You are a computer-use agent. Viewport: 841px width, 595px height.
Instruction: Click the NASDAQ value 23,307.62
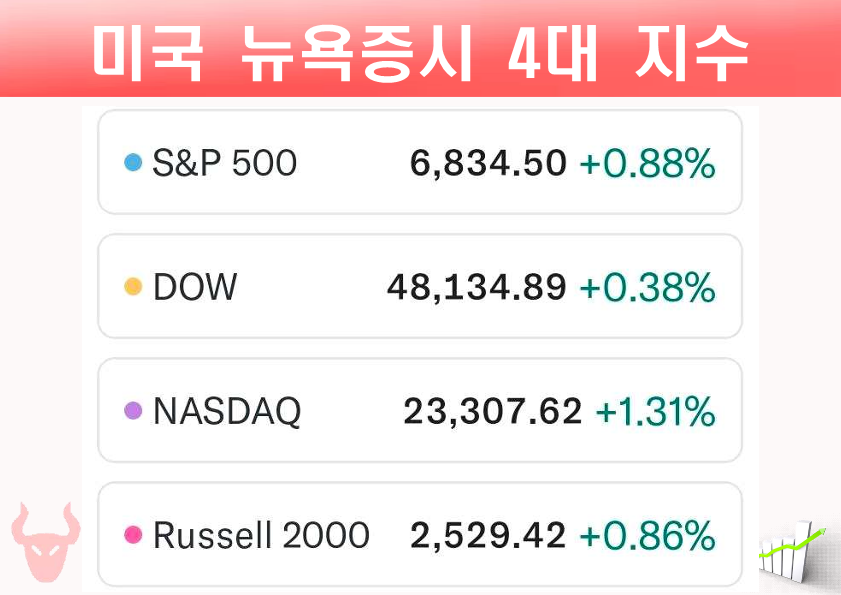(x=492, y=411)
